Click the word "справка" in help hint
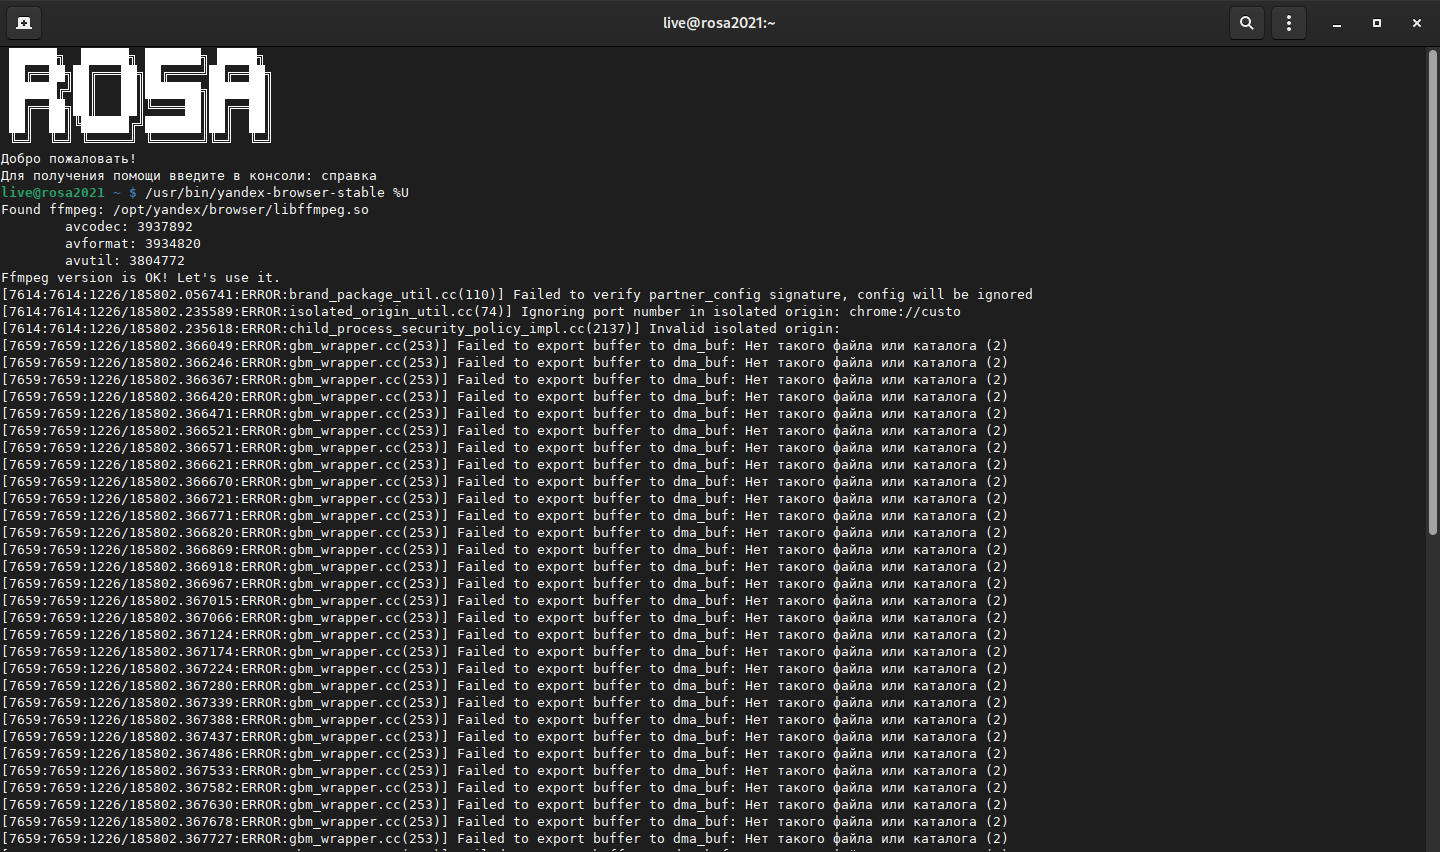 [x=349, y=176]
